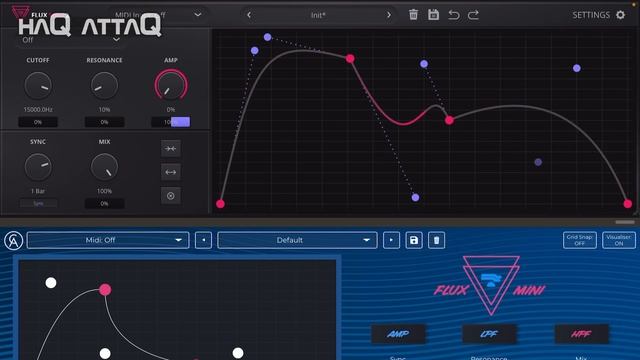This screenshot has width=640, height=360.
Task: Click the SETTINGS label
Action: (591, 15)
